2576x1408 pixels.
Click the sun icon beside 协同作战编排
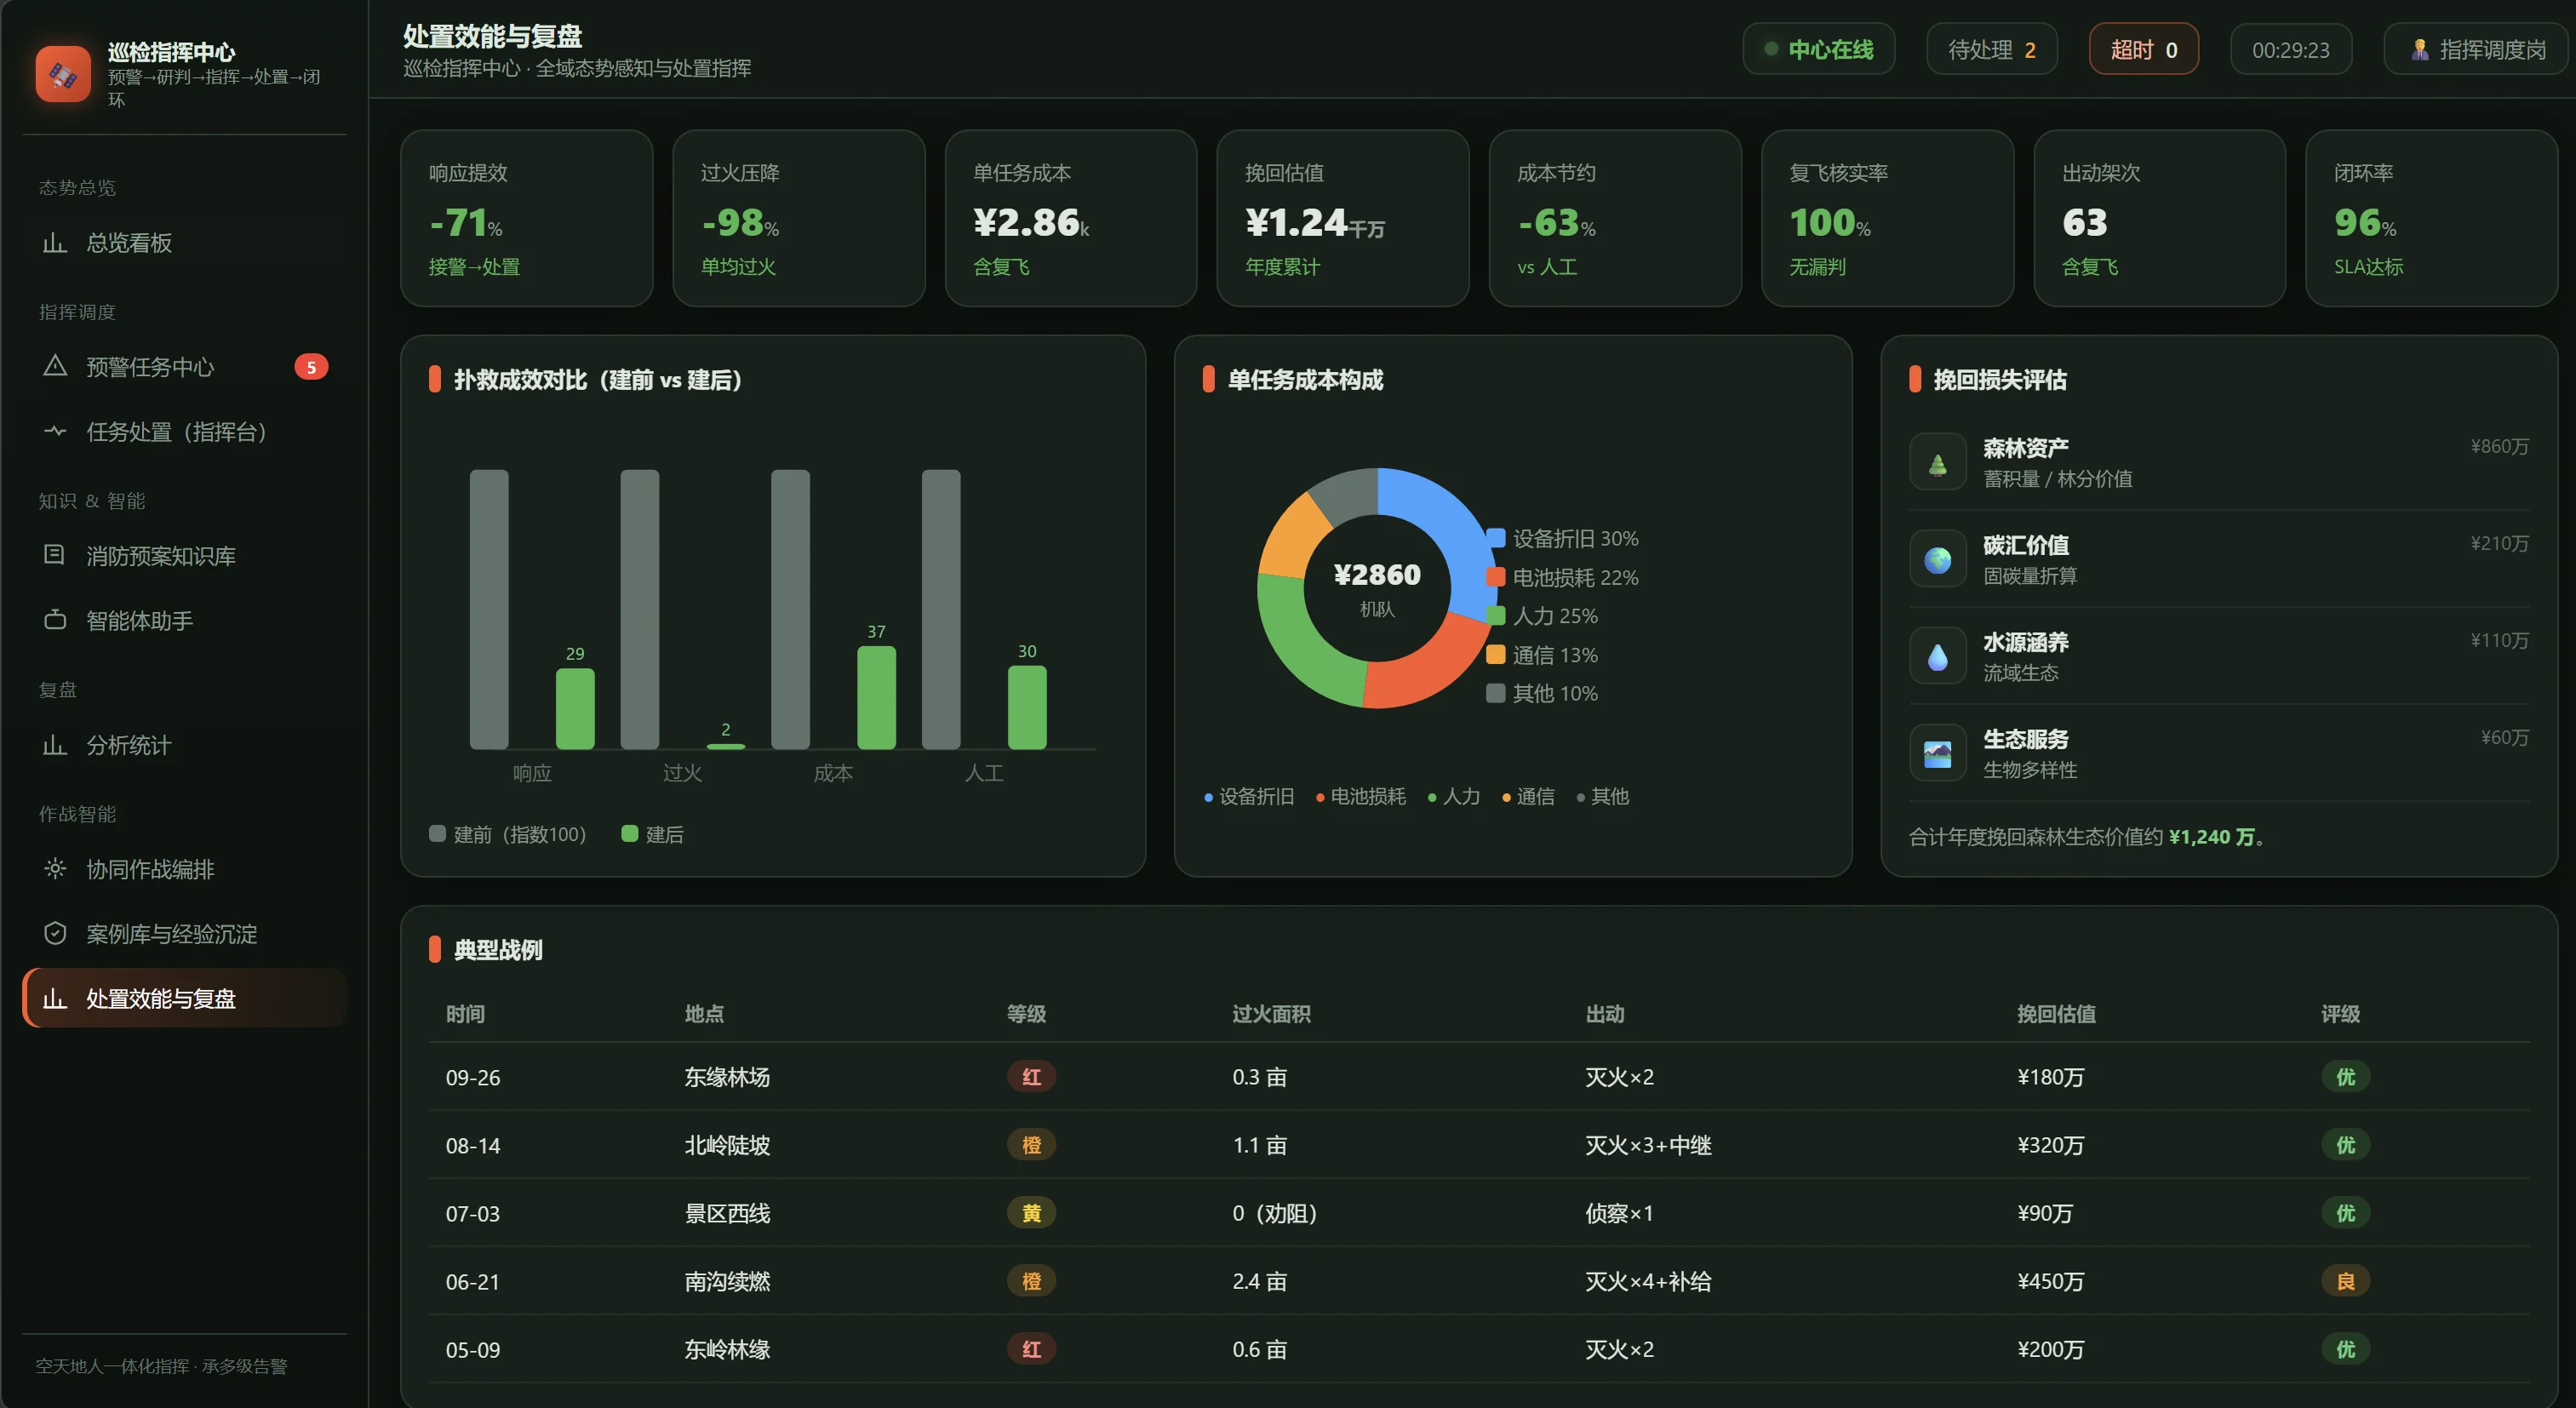coord(55,869)
